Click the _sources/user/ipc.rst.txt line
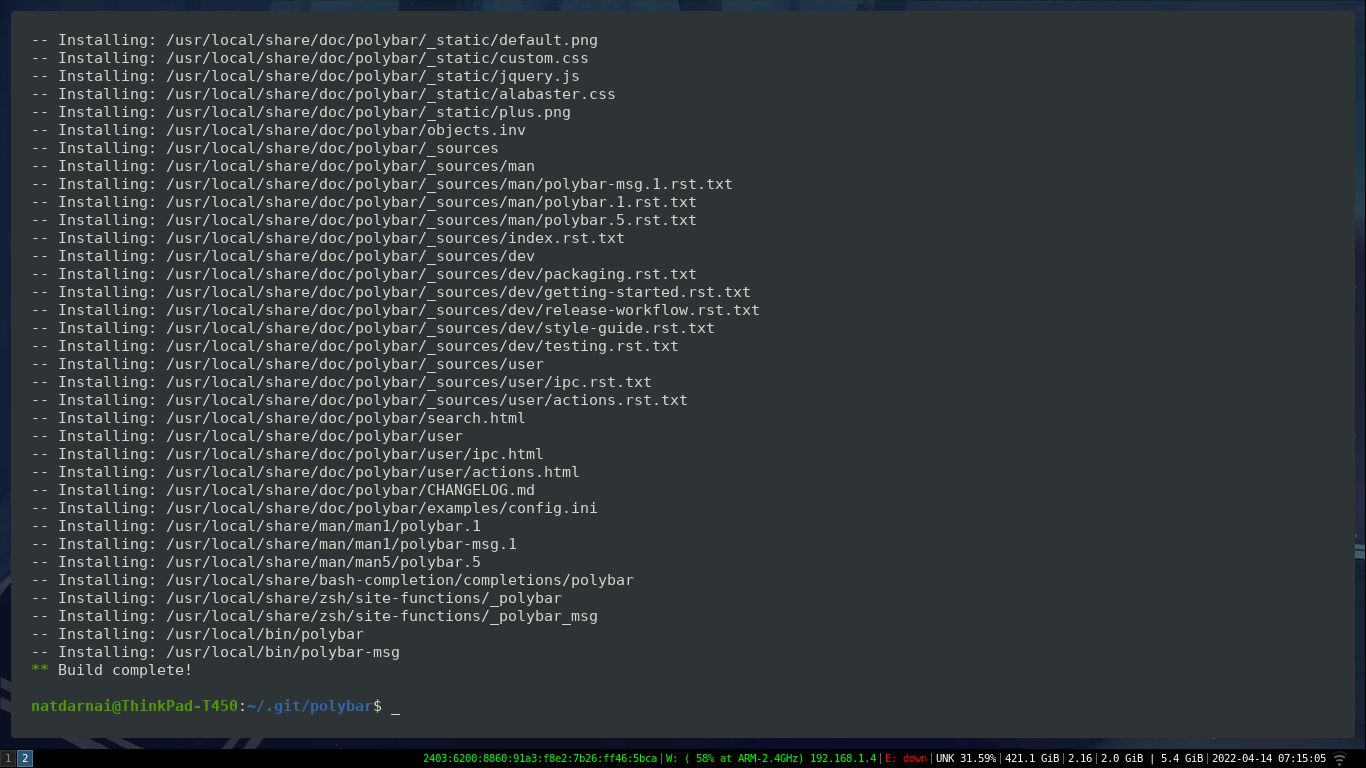This screenshot has width=1366, height=768. coord(341,382)
